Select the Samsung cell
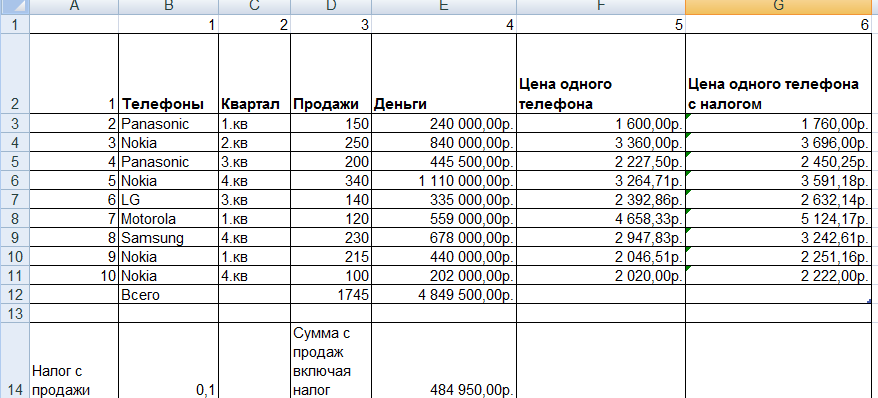This screenshot has height=398, width=878. point(169,238)
